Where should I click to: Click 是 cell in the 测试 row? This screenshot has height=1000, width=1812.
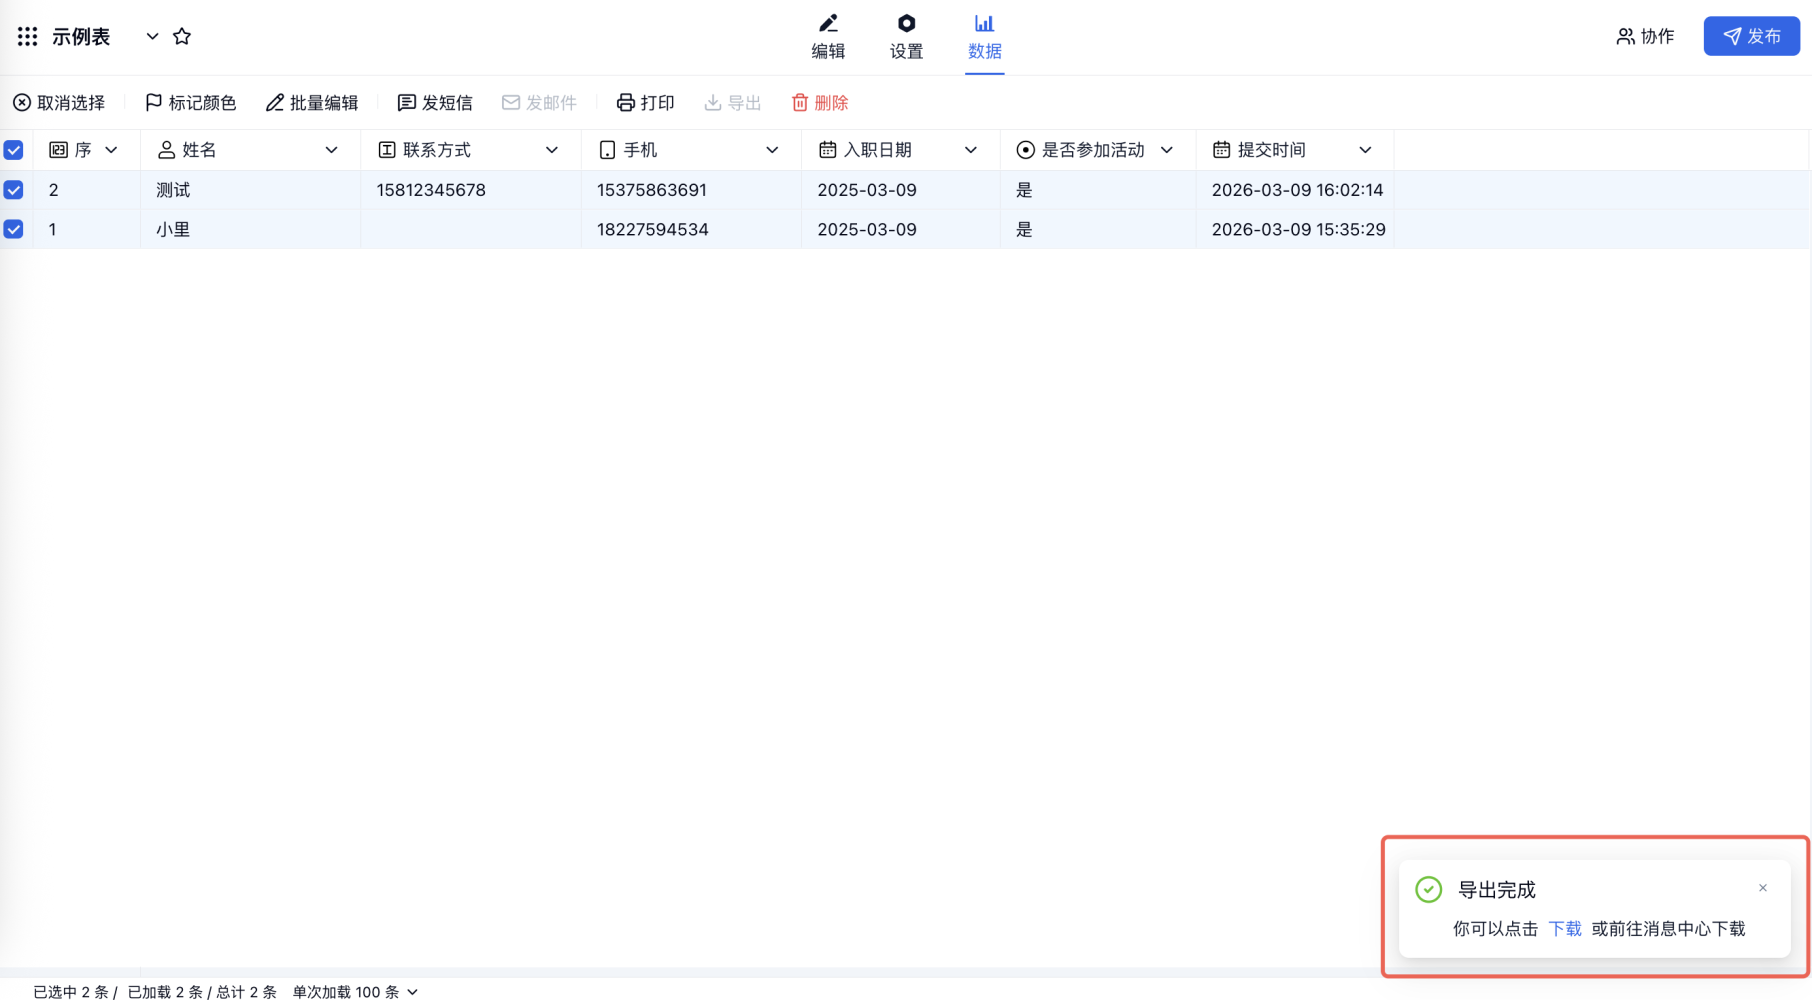(1098, 190)
